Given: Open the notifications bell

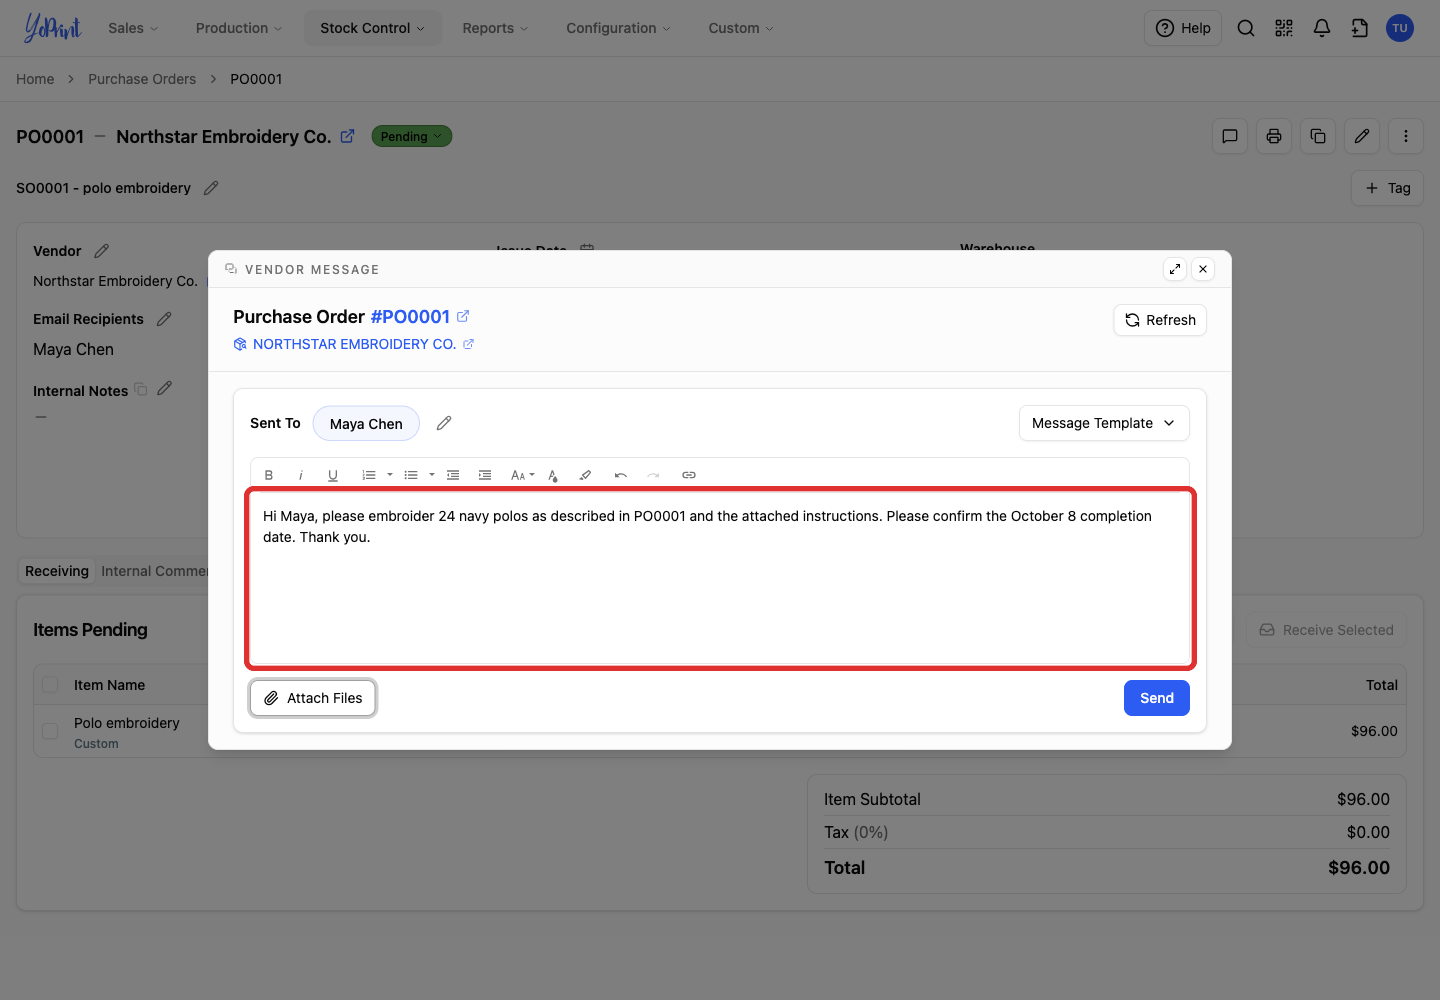Looking at the screenshot, I should point(1322,28).
